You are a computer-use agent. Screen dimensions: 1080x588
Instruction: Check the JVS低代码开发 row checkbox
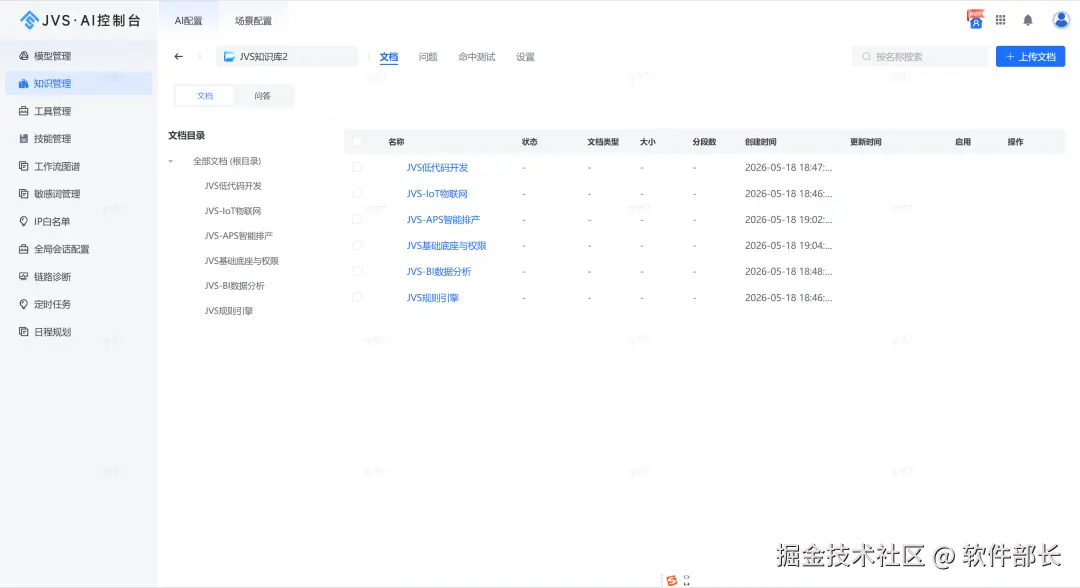pyautogui.click(x=357, y=167)
